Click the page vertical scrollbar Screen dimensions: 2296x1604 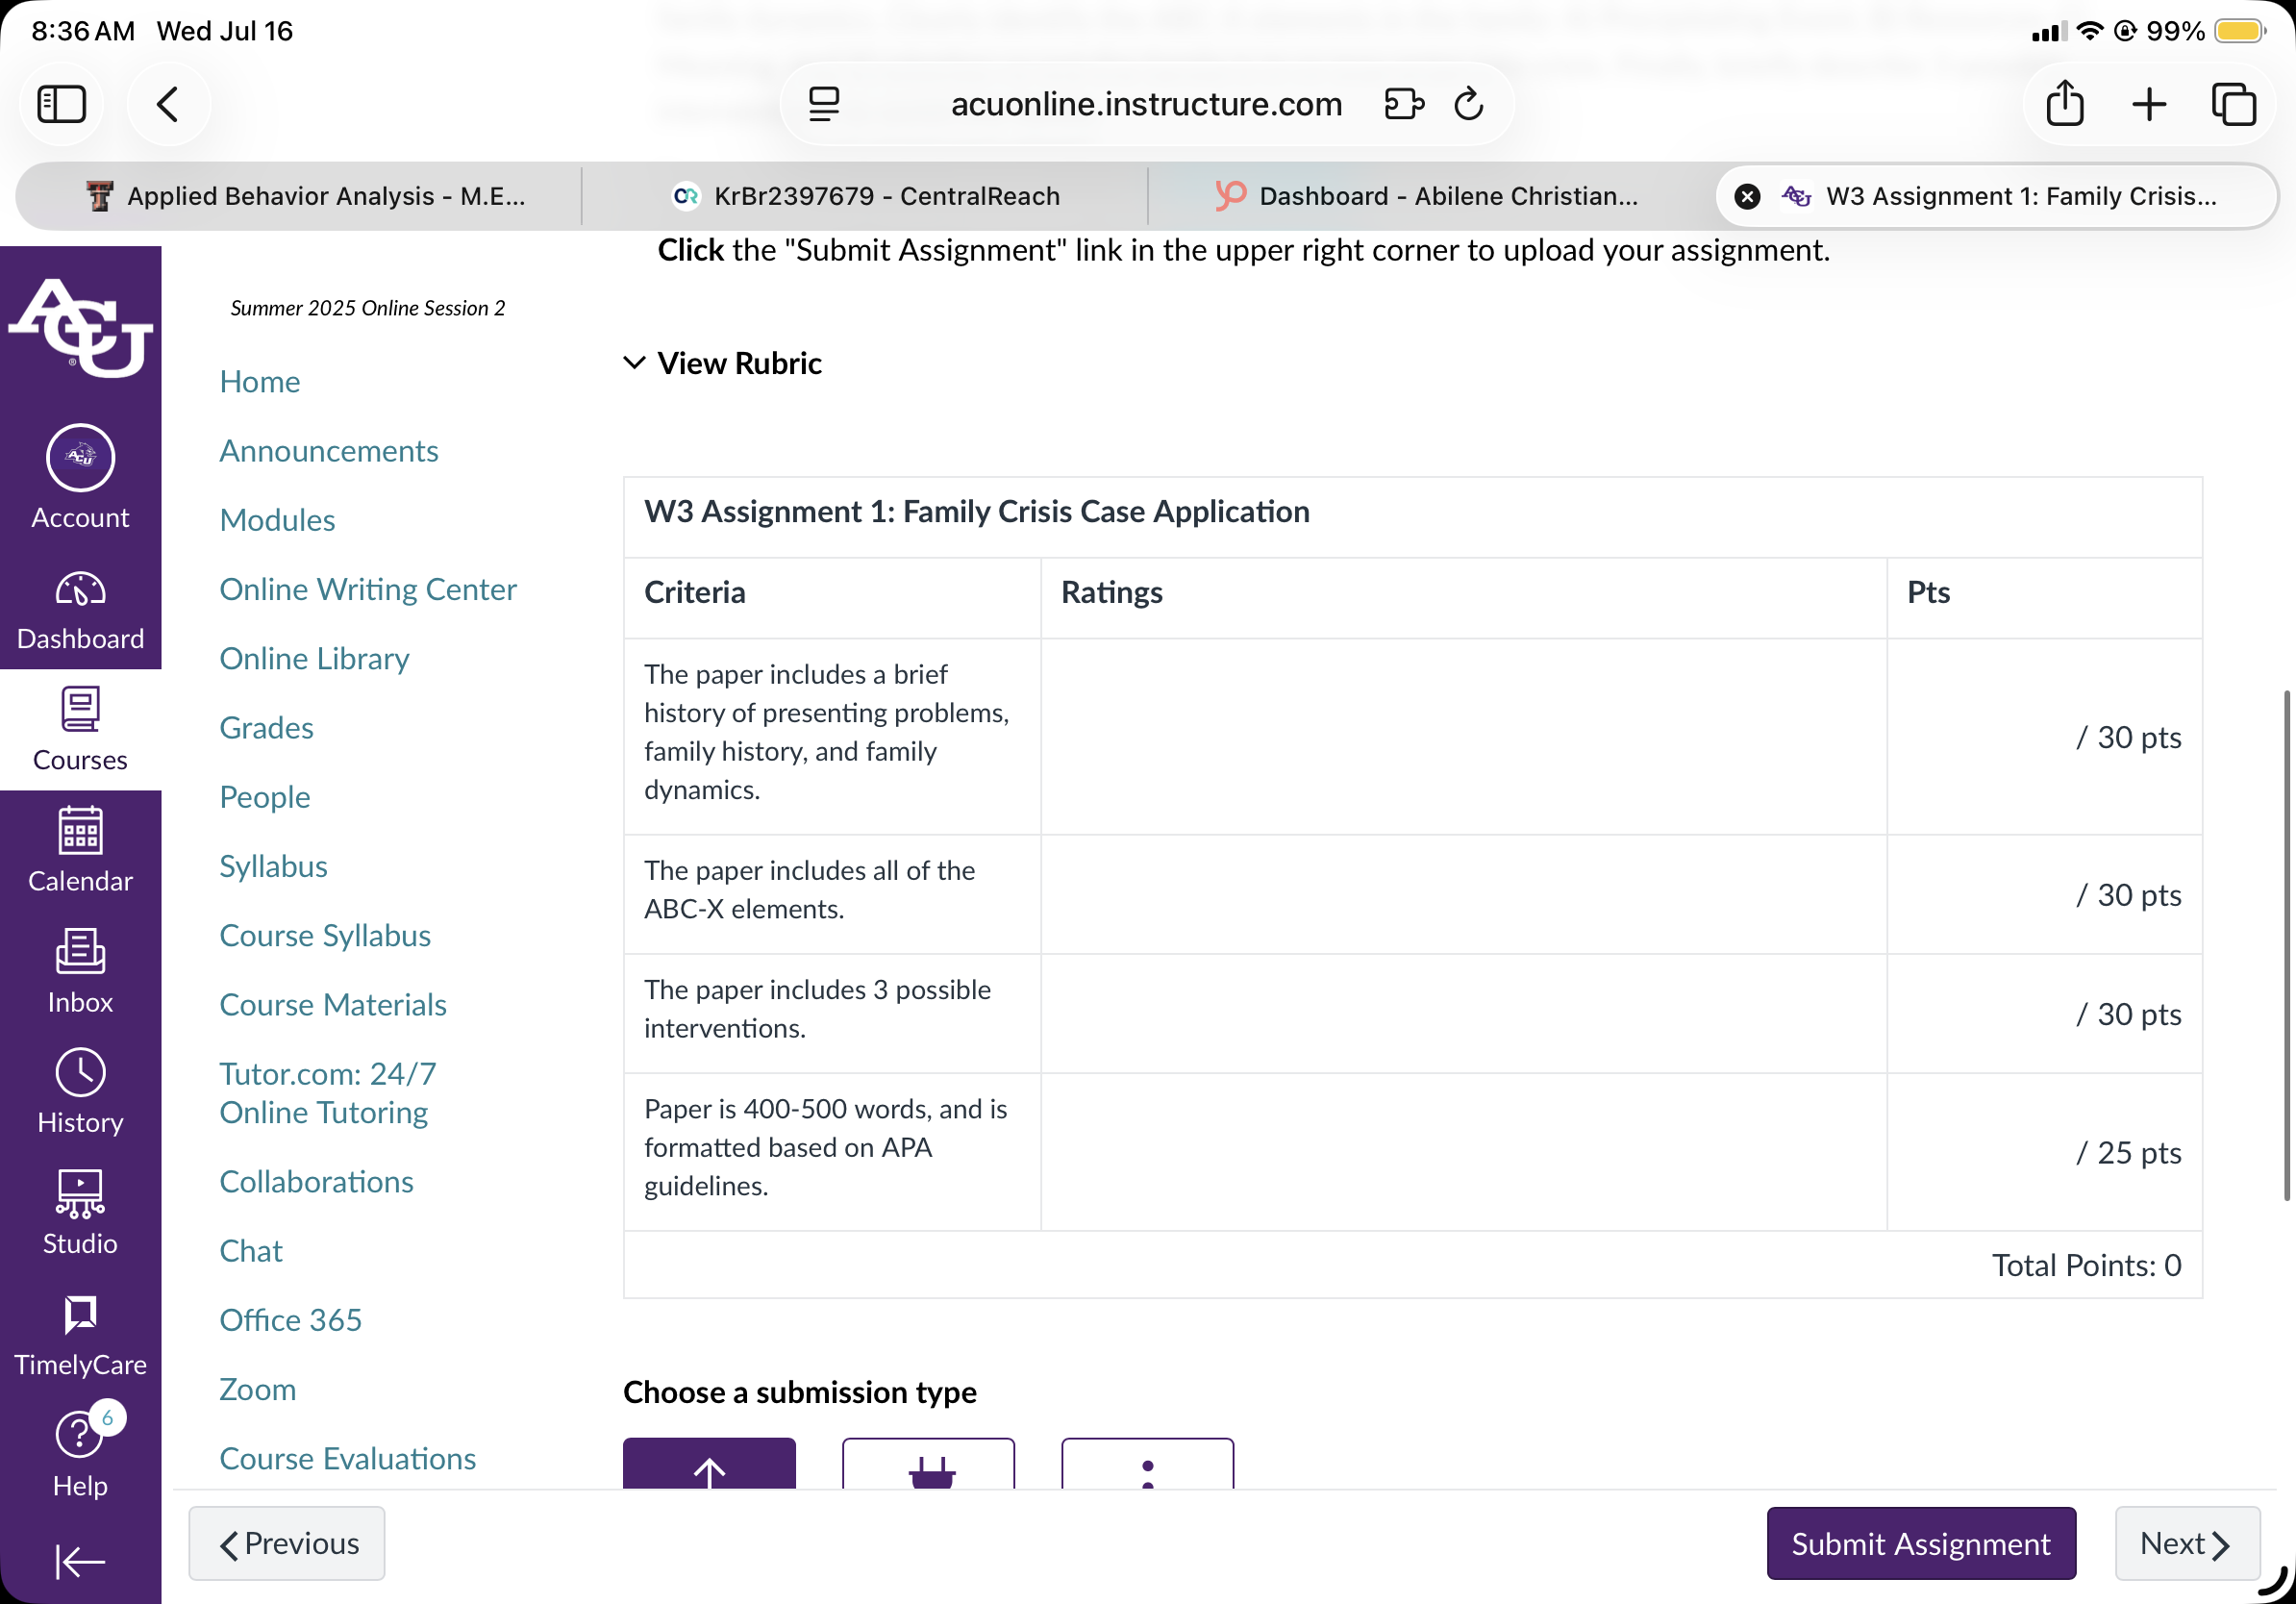click(2286, 945)
